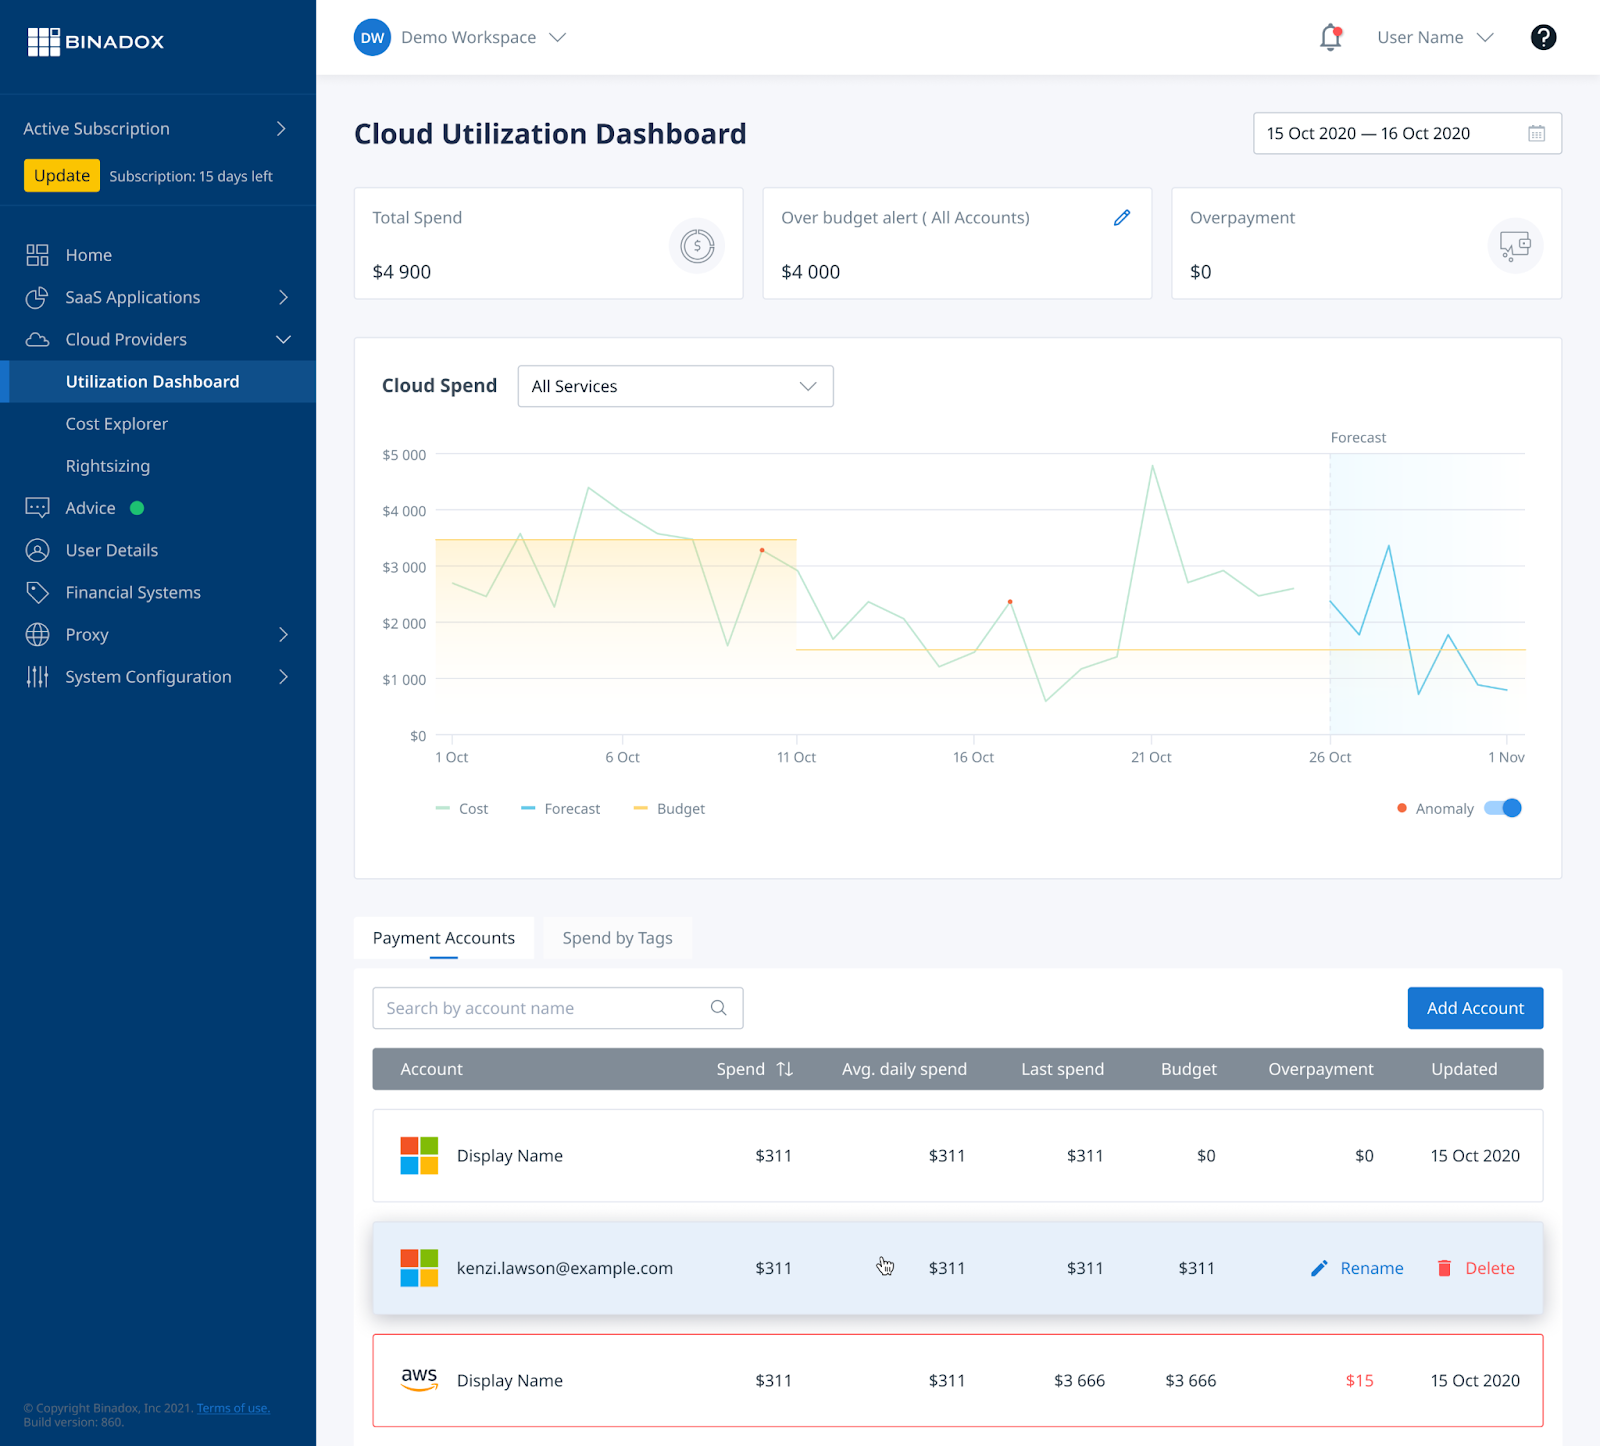Click the Financial Systems tag icon

point(37,592)
